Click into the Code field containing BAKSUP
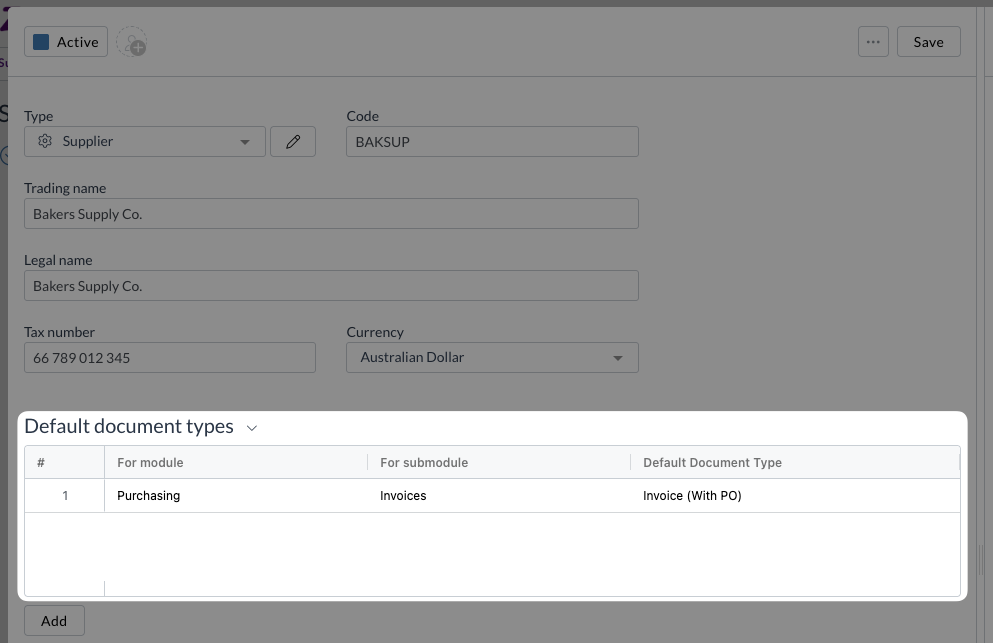Viewport: 993px width, 643px height. coord(492,142)
